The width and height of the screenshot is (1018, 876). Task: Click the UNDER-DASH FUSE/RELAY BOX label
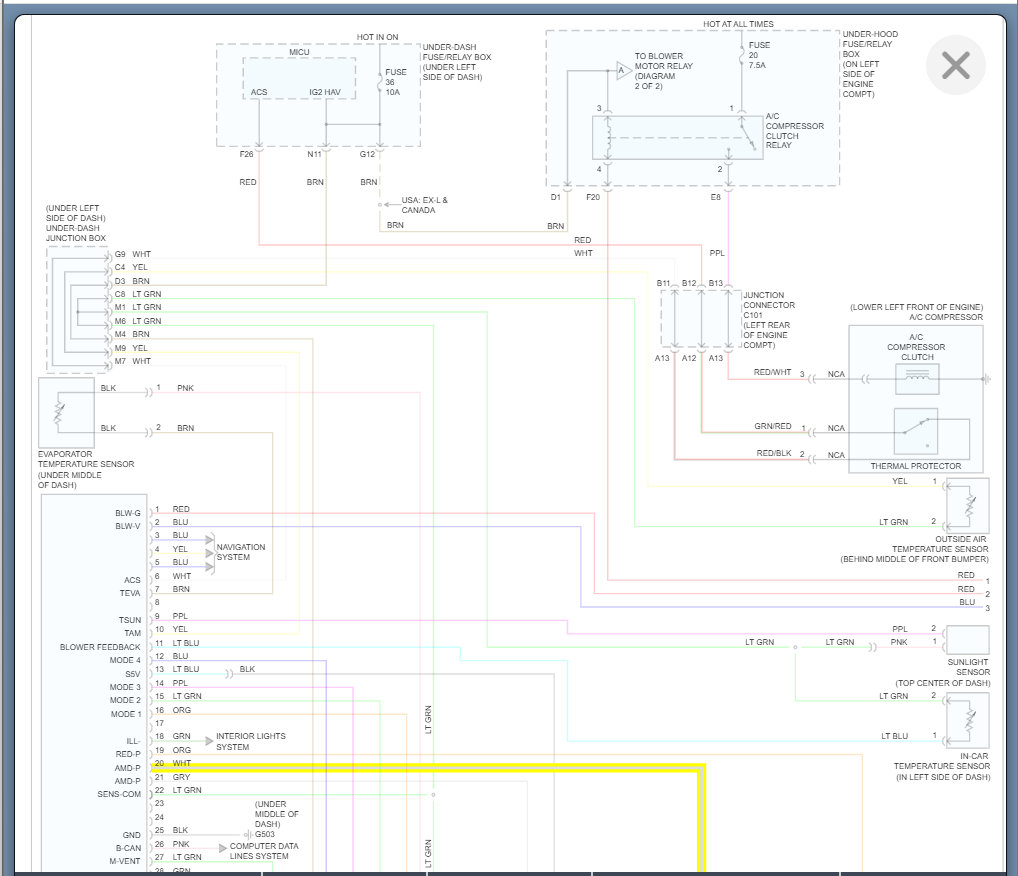point(456,62)
